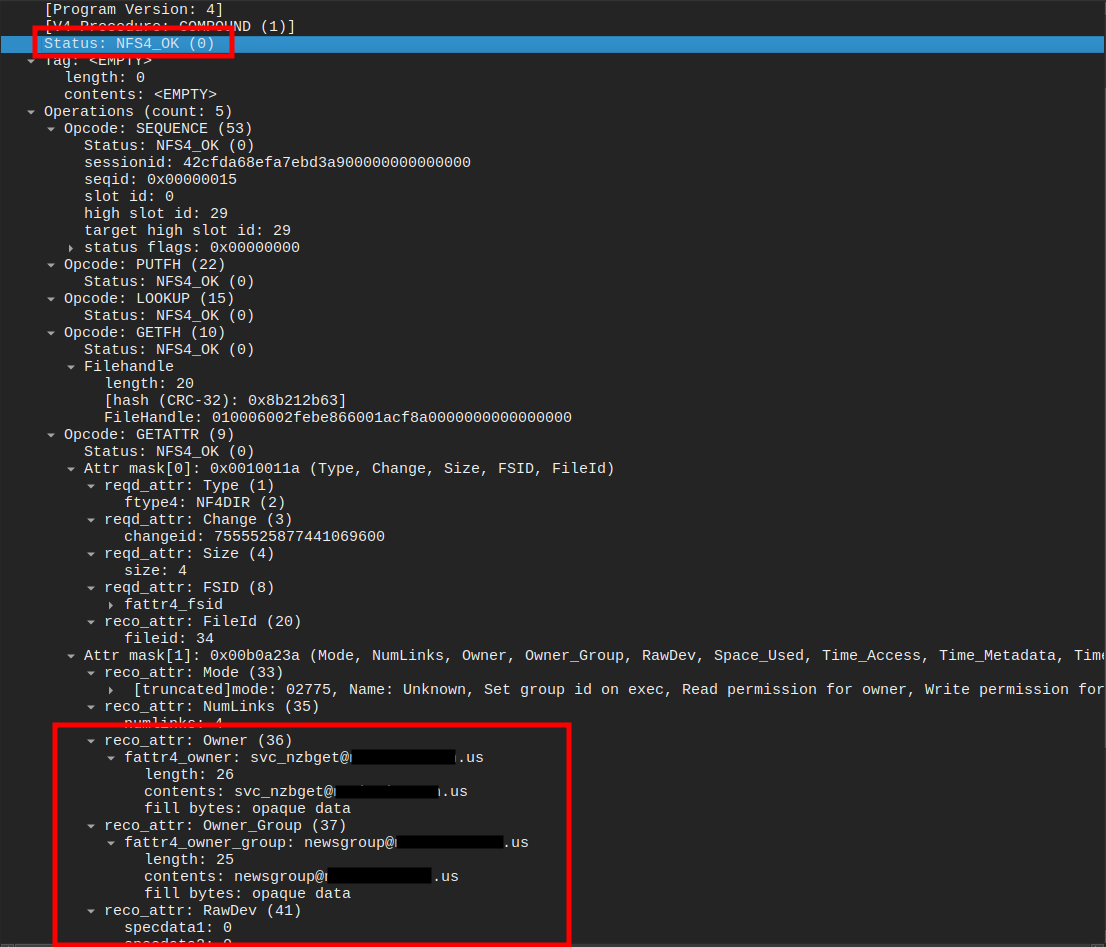
Task: Collapse the Opcode: LOOKUP (15) arrow
Action: [x=52, y=299]
